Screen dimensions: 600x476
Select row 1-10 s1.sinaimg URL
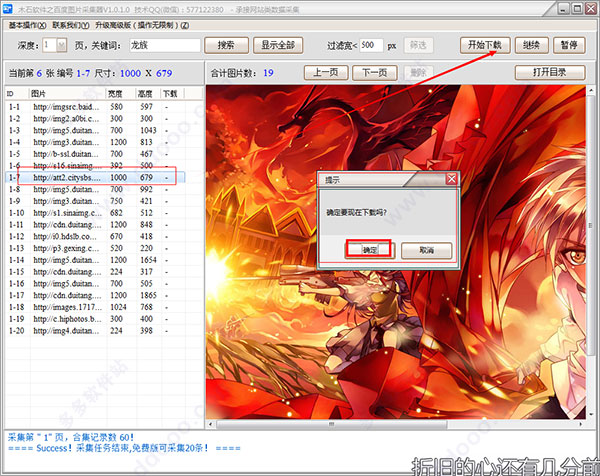point(95,213)
